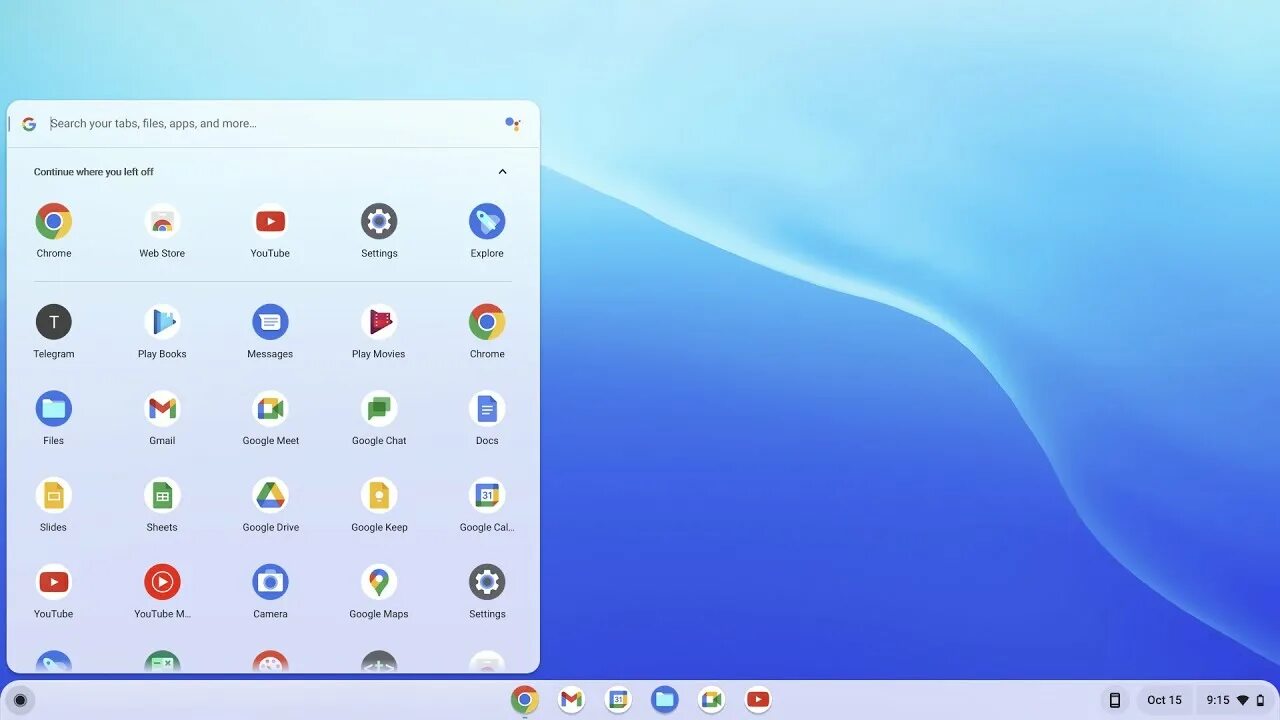Open Google Drive
The width and height of the screenshot is (1280, 720).
coord(270,496)
